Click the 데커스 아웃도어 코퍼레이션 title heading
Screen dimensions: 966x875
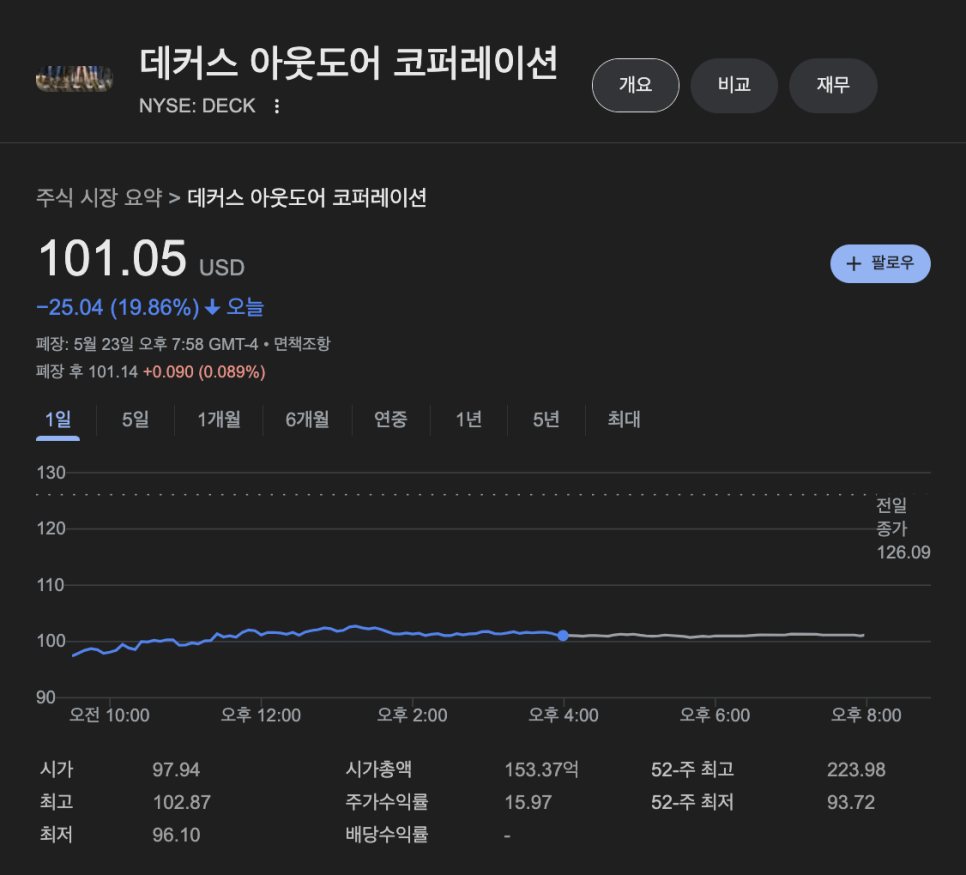(x=349, y=63)
